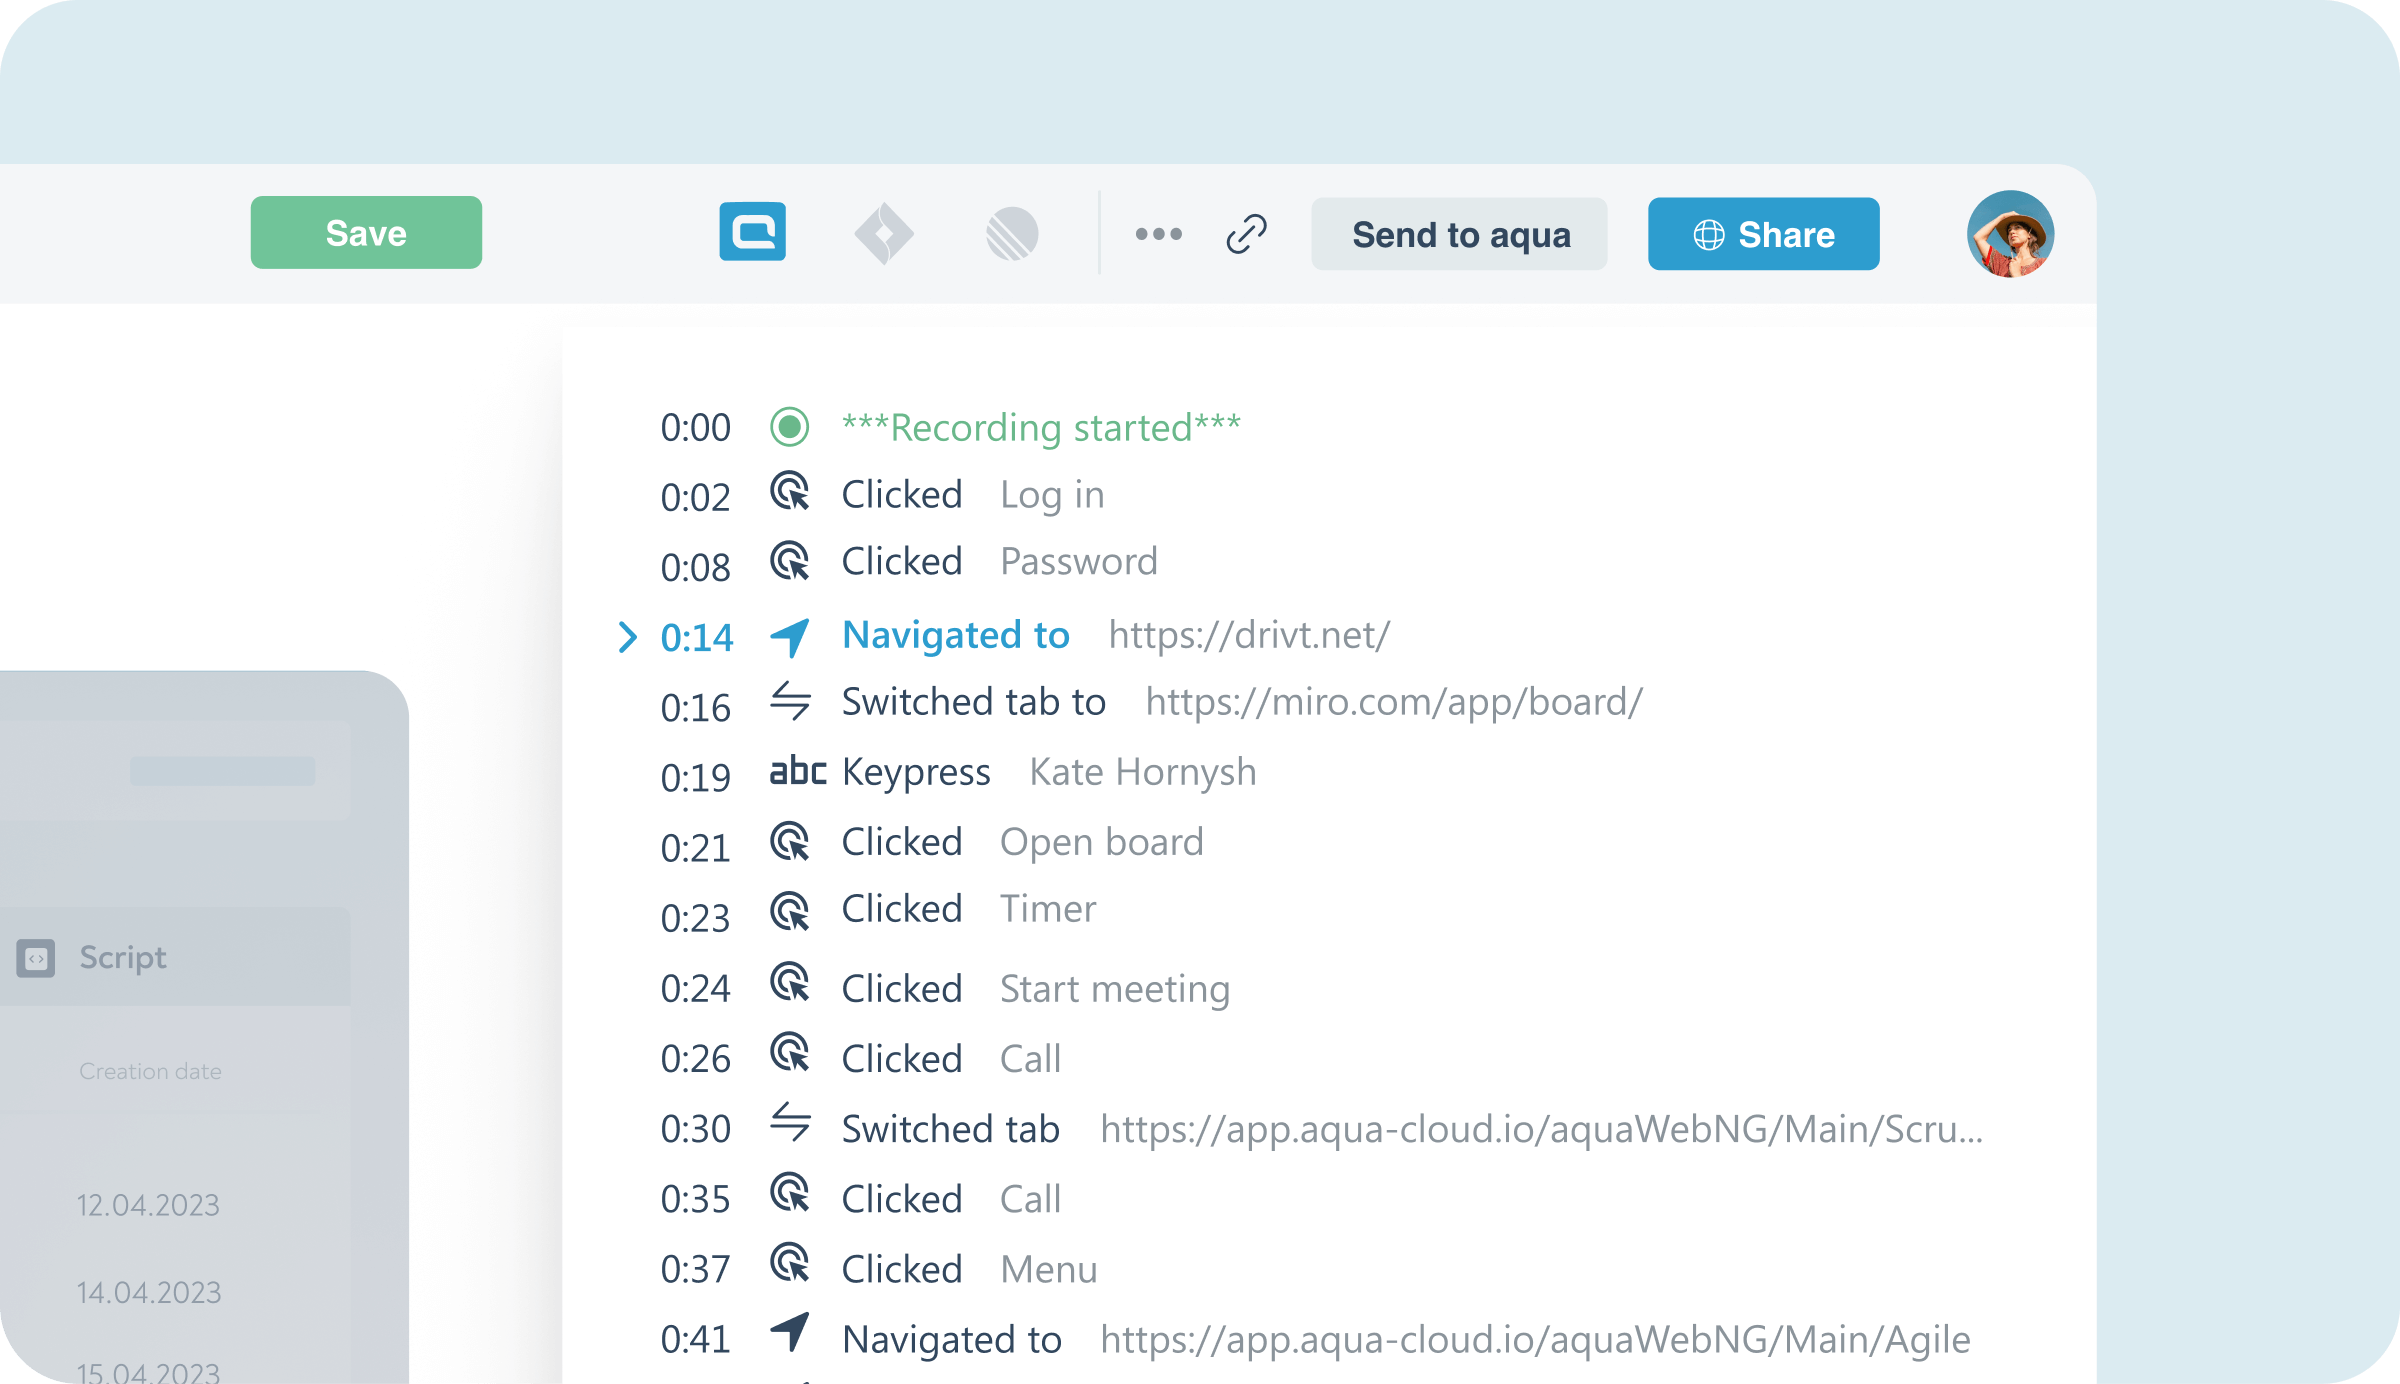Select the Script sidebar item
This screenshot has height=1384, width=2400.
(123, 957)
